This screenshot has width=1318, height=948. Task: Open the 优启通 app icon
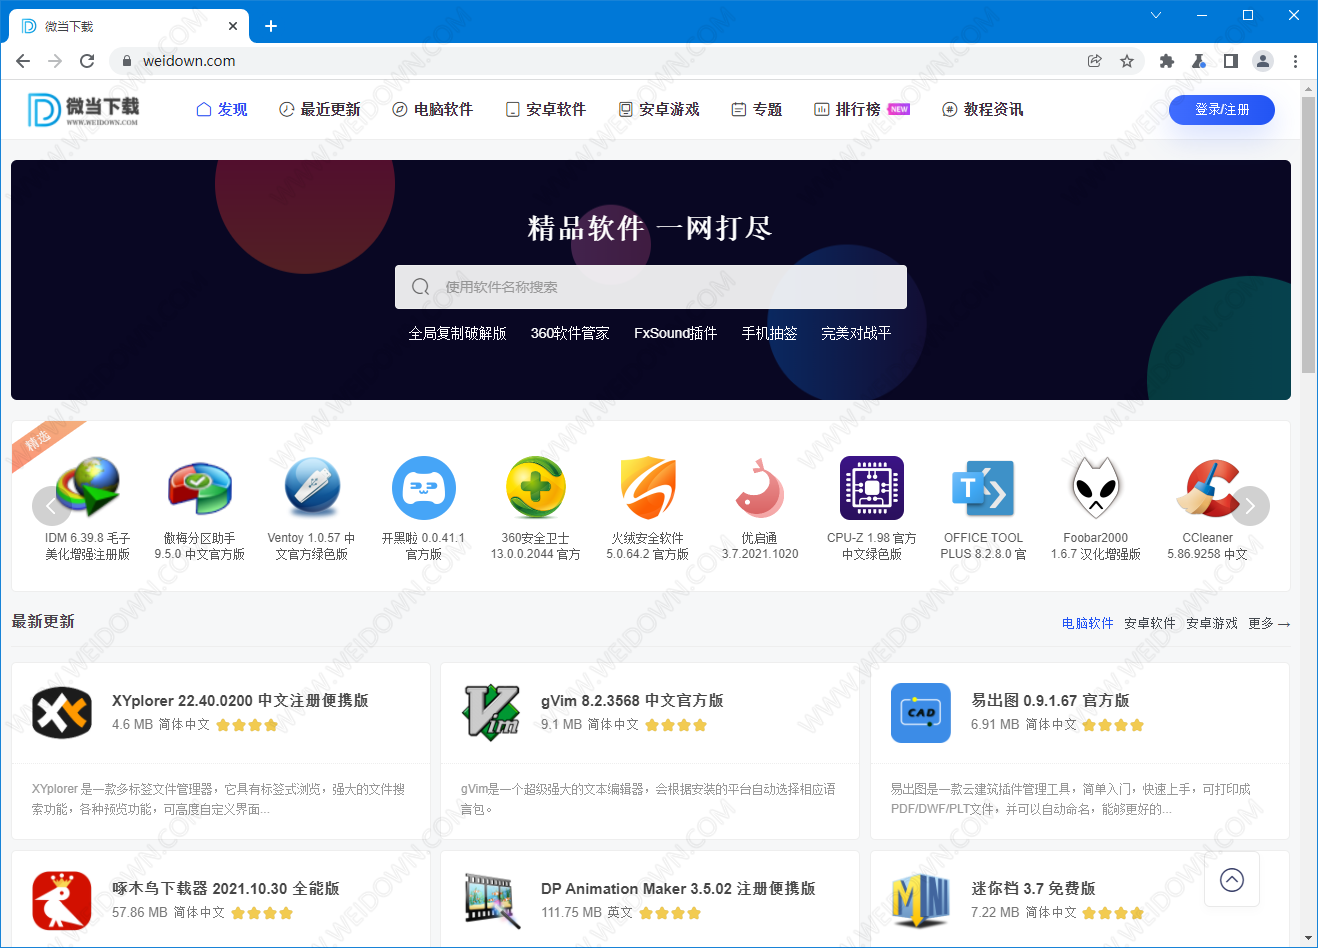[760, 488]
